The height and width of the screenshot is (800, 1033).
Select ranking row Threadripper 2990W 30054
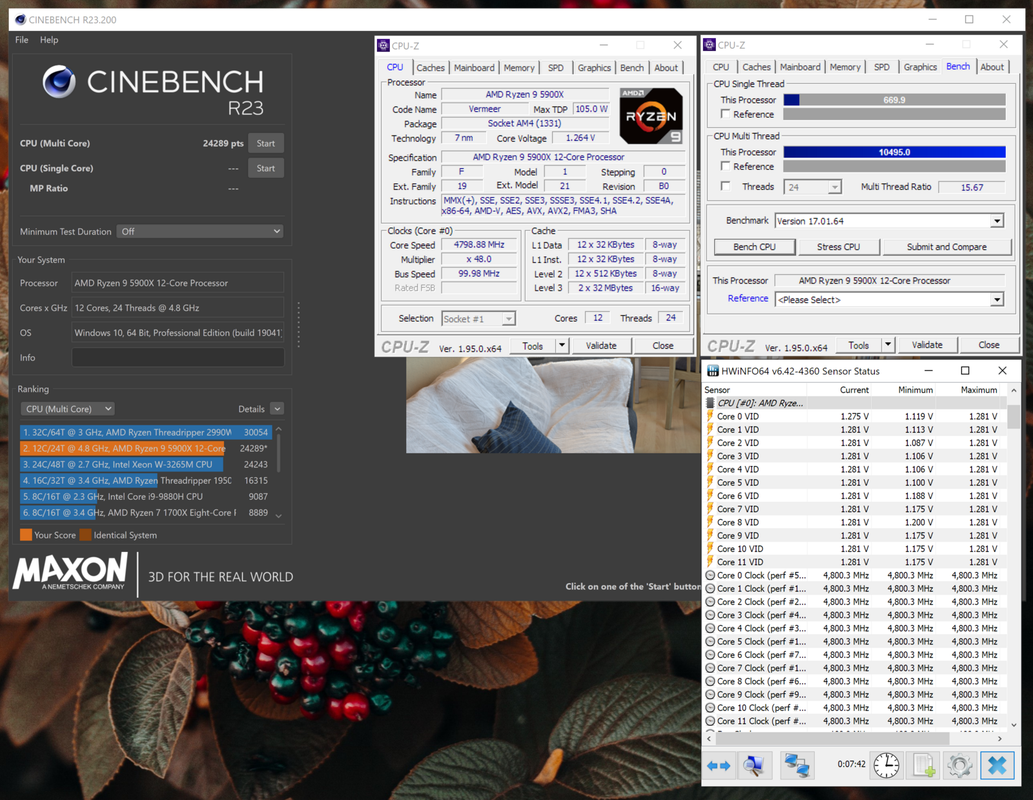point(146,432)
